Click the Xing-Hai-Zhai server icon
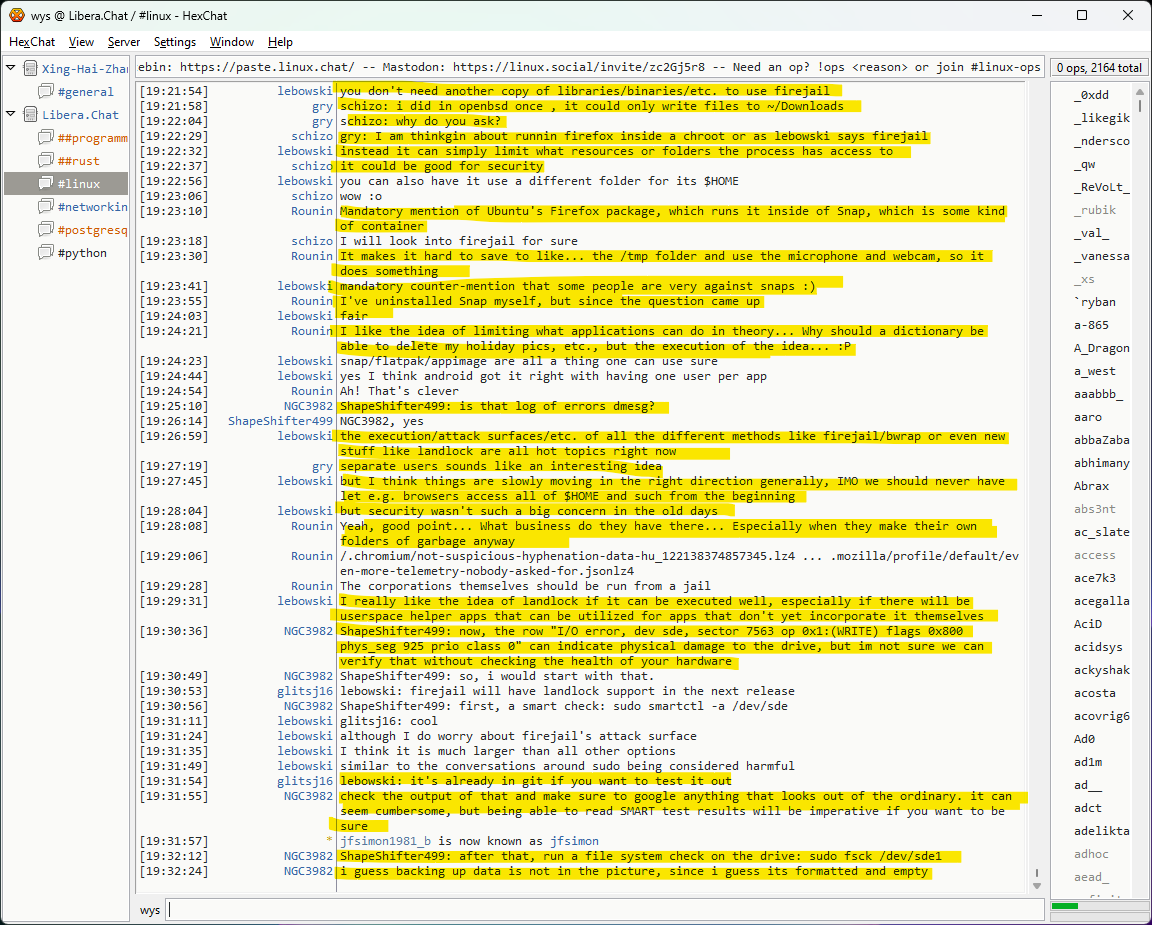 [29, 69]
